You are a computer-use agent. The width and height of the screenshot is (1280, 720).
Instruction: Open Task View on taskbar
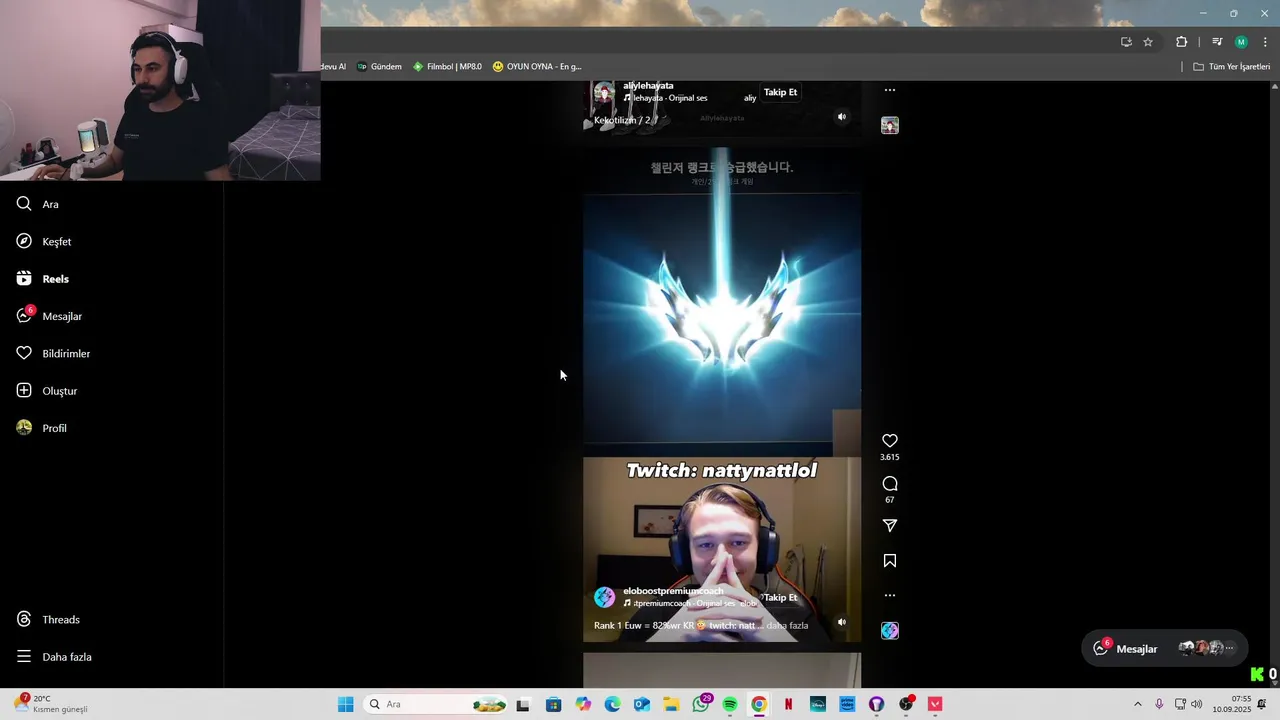522,704
